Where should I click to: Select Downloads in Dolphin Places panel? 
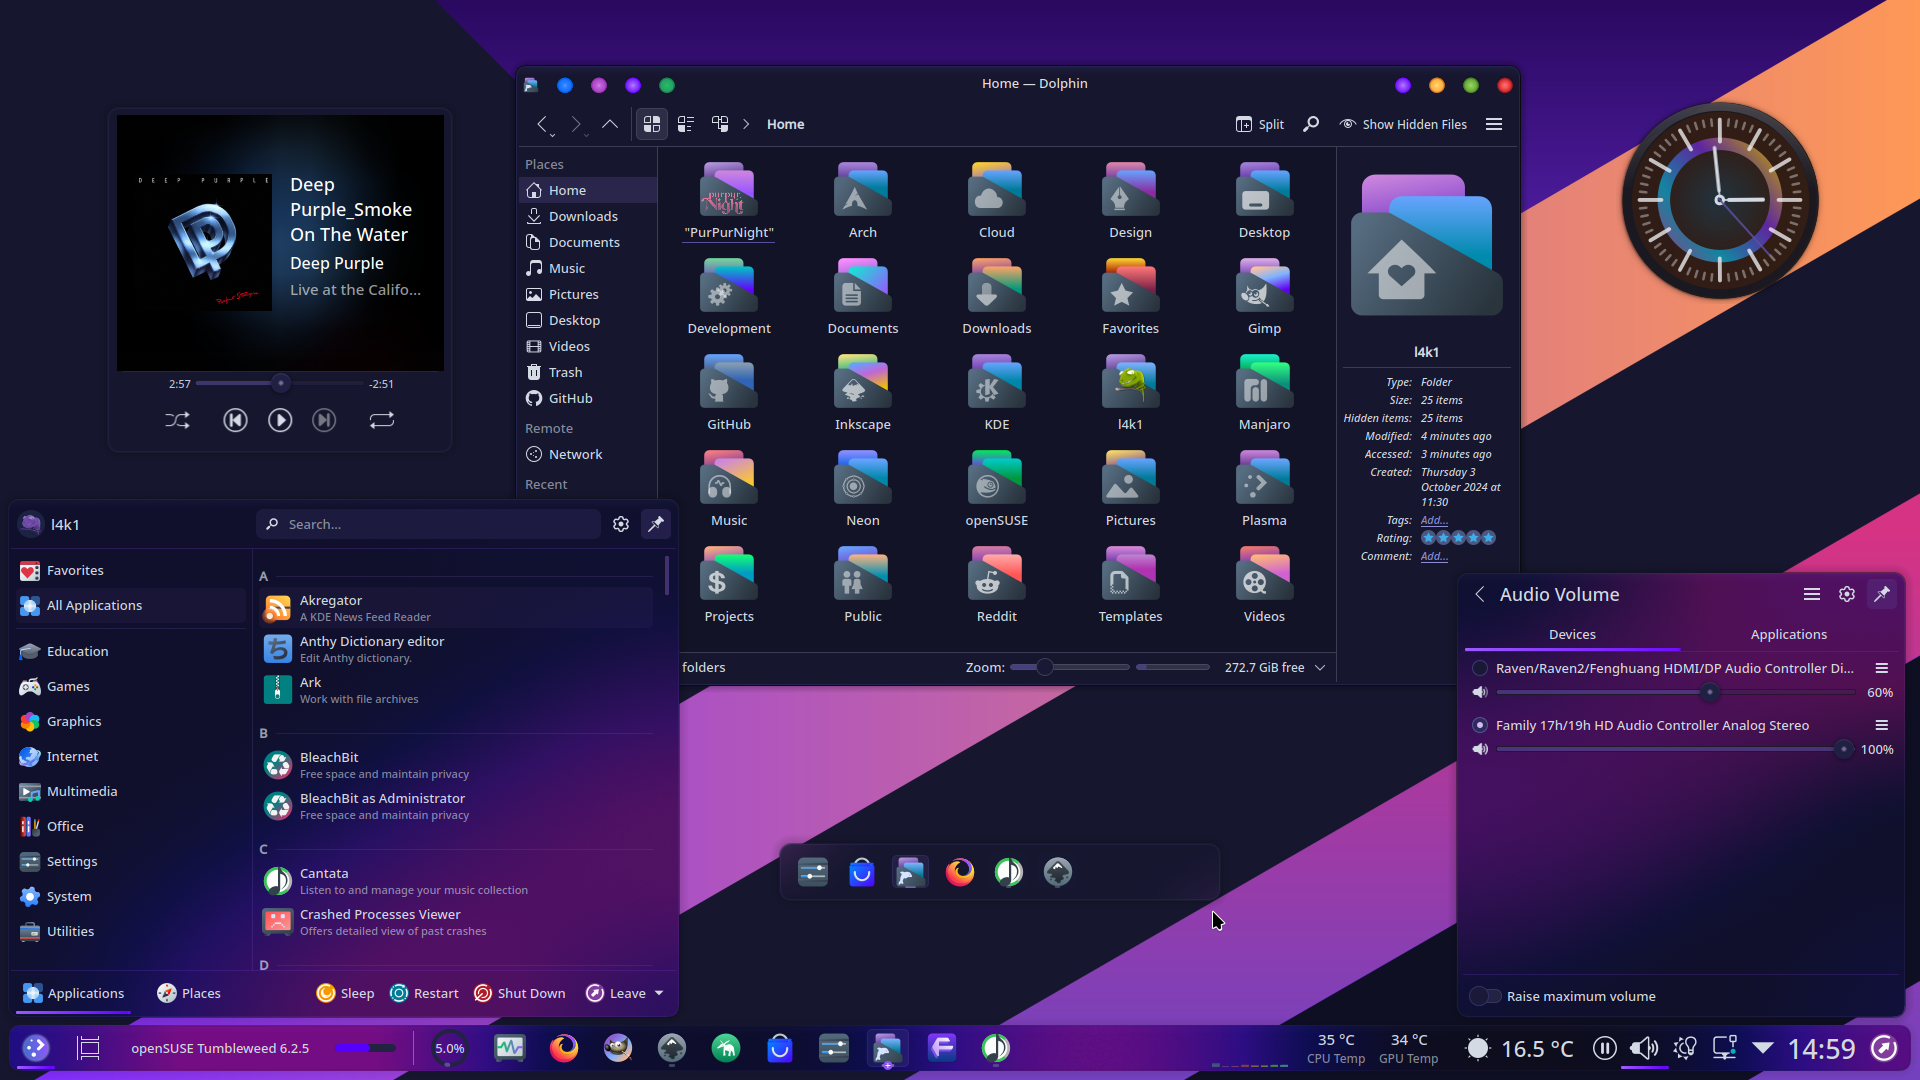588,216
